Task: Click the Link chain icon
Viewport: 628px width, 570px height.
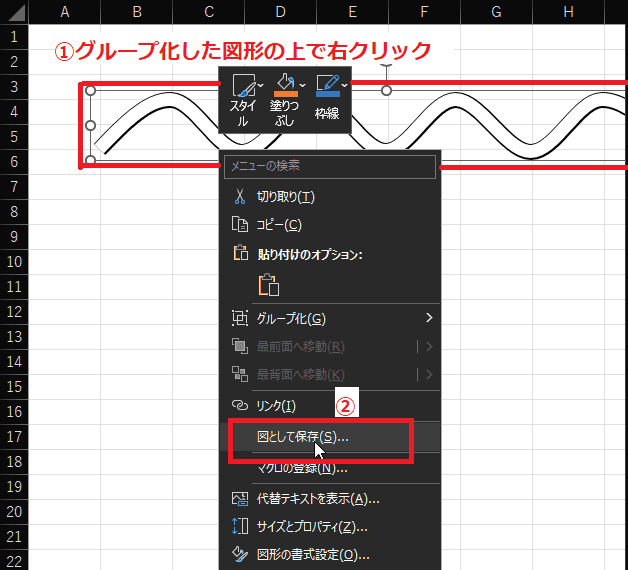Action: tap(239, 405)
